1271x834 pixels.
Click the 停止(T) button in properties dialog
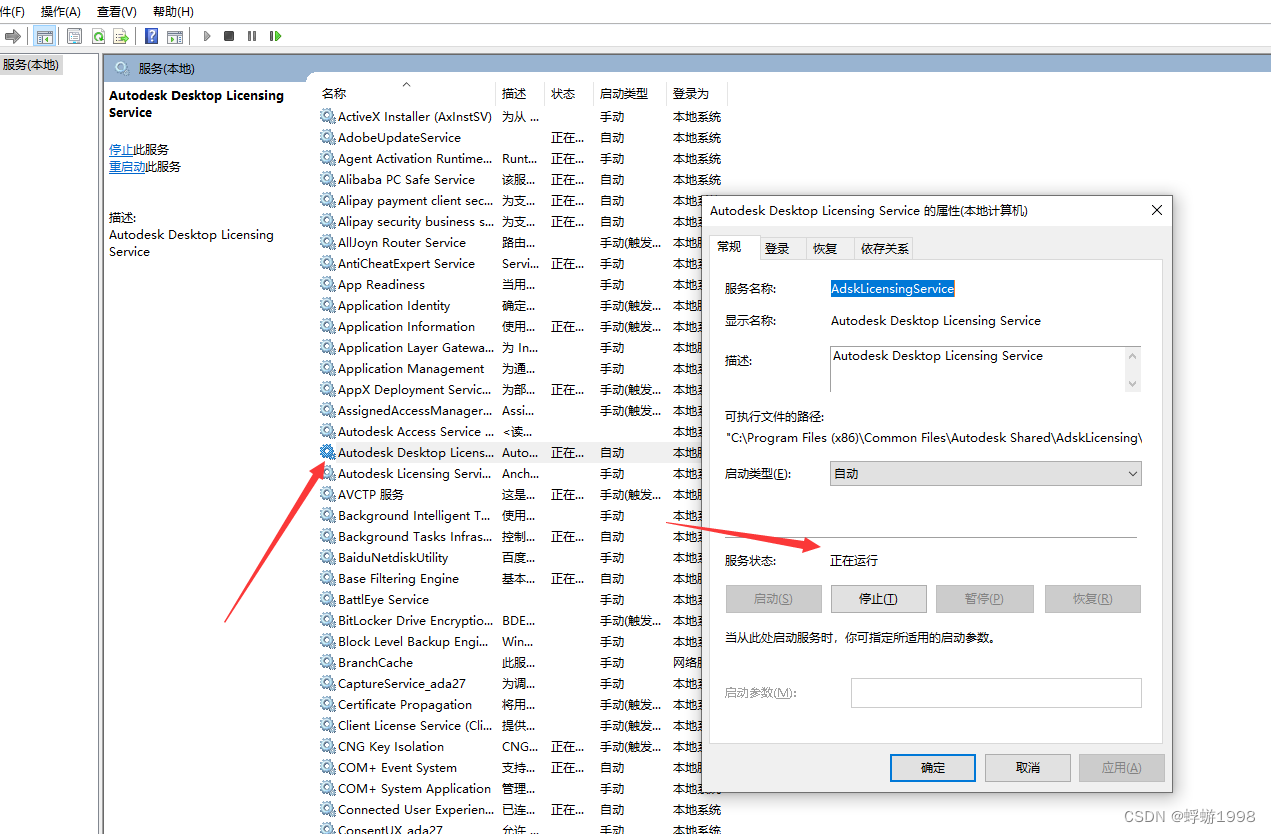click(878, 599)
